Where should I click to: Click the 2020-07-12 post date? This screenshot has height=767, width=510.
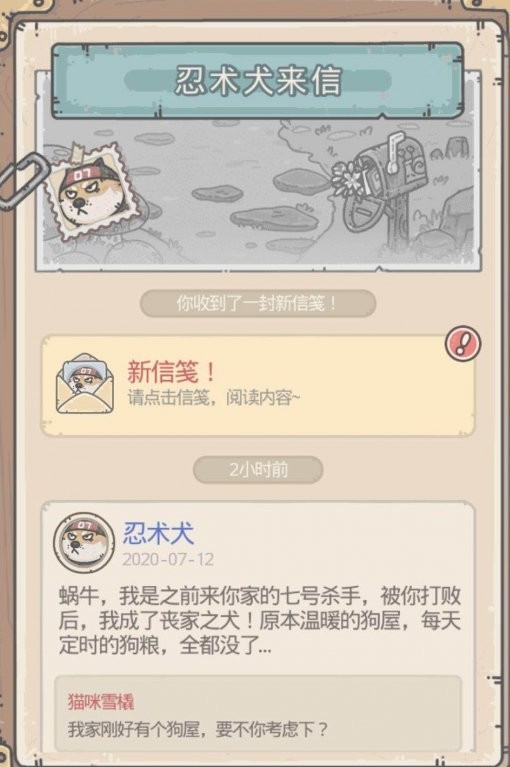click(x=168, y=559)
